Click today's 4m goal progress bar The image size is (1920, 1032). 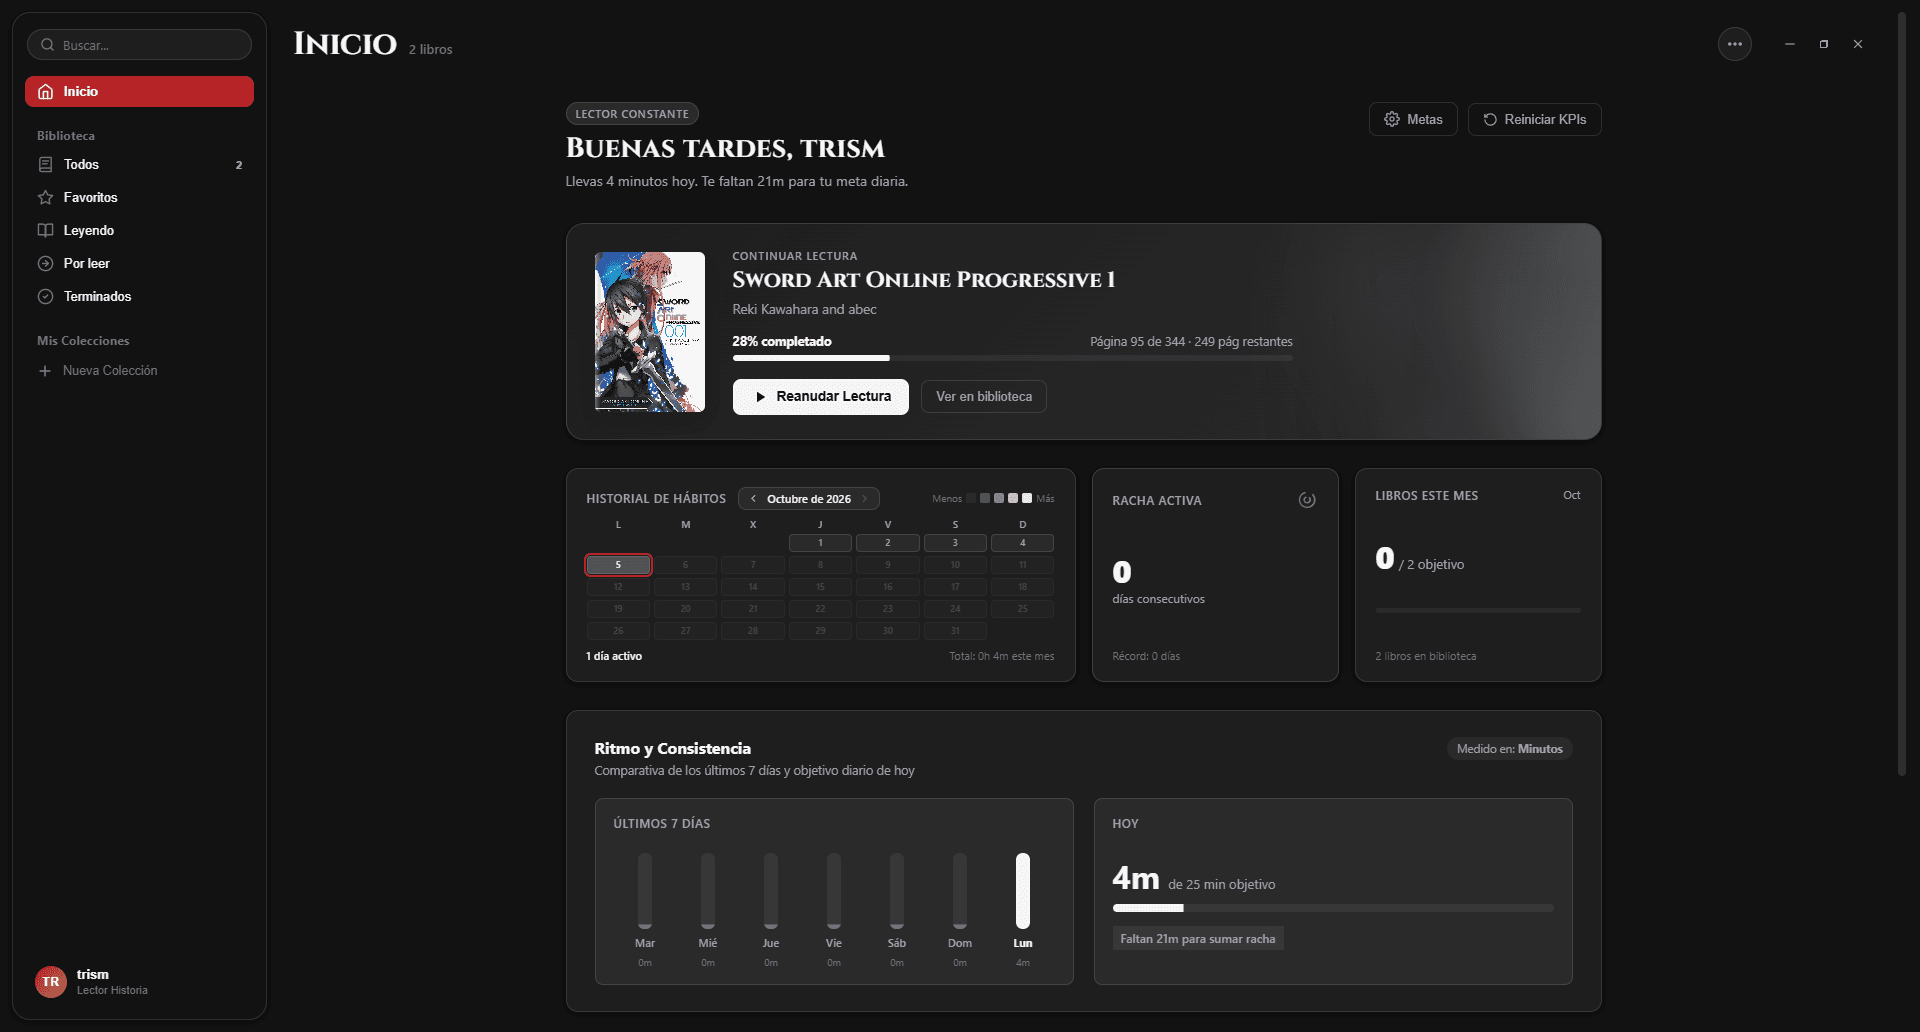1333,908
